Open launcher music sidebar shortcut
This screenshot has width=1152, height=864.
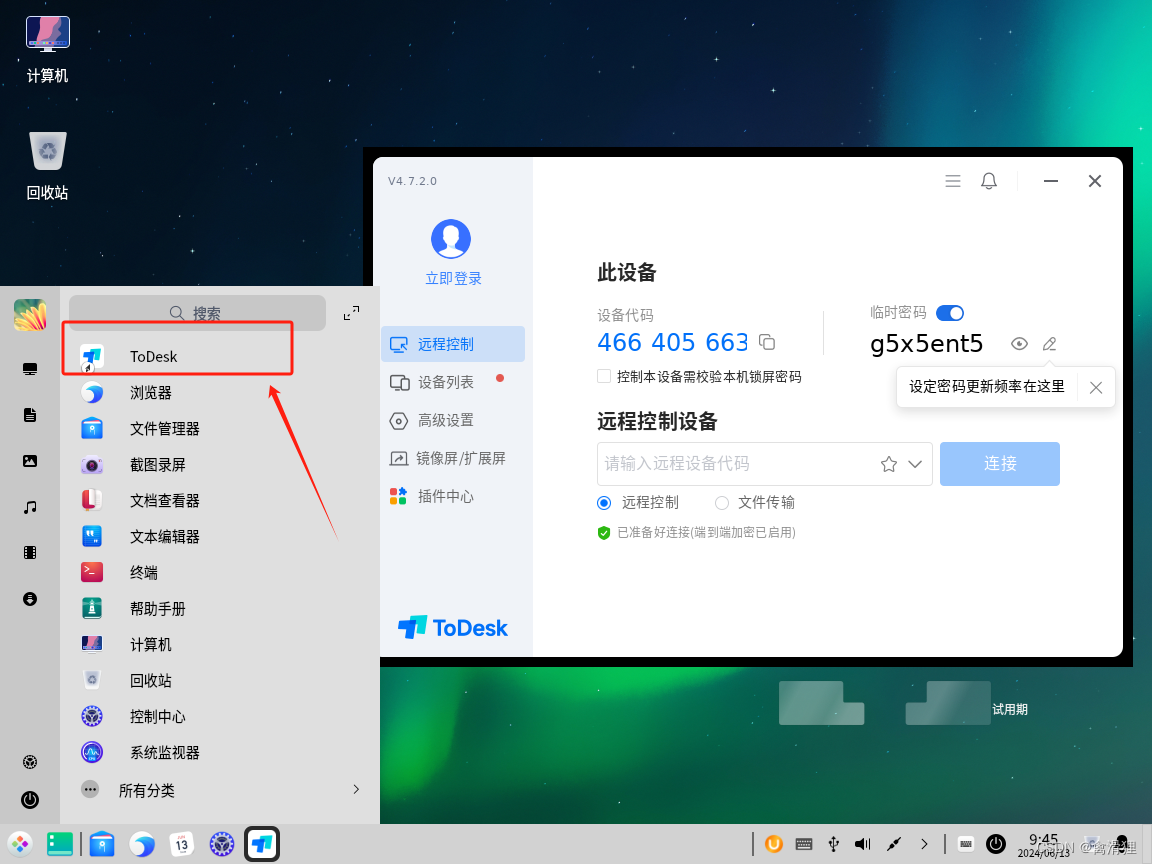click(x=30, y=507)
